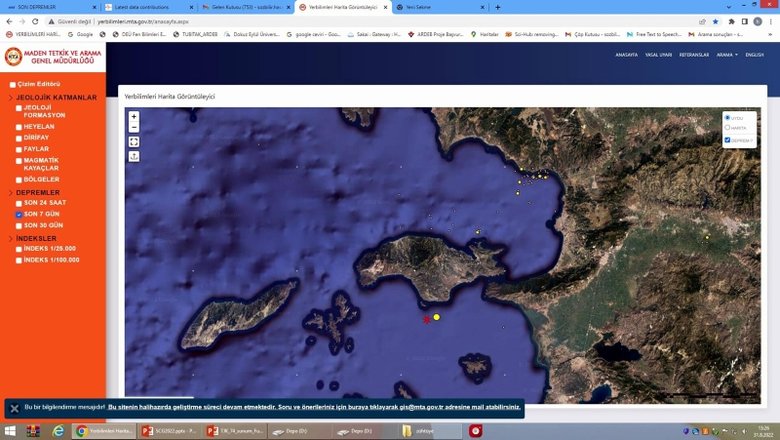The image size is (780, 440).
Task: Click the large yellow earthquake dot
Action: [x=436, y=317]
